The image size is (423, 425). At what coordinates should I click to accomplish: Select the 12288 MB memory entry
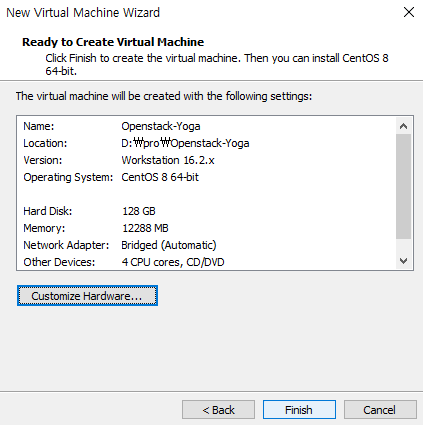click(145, 228)
